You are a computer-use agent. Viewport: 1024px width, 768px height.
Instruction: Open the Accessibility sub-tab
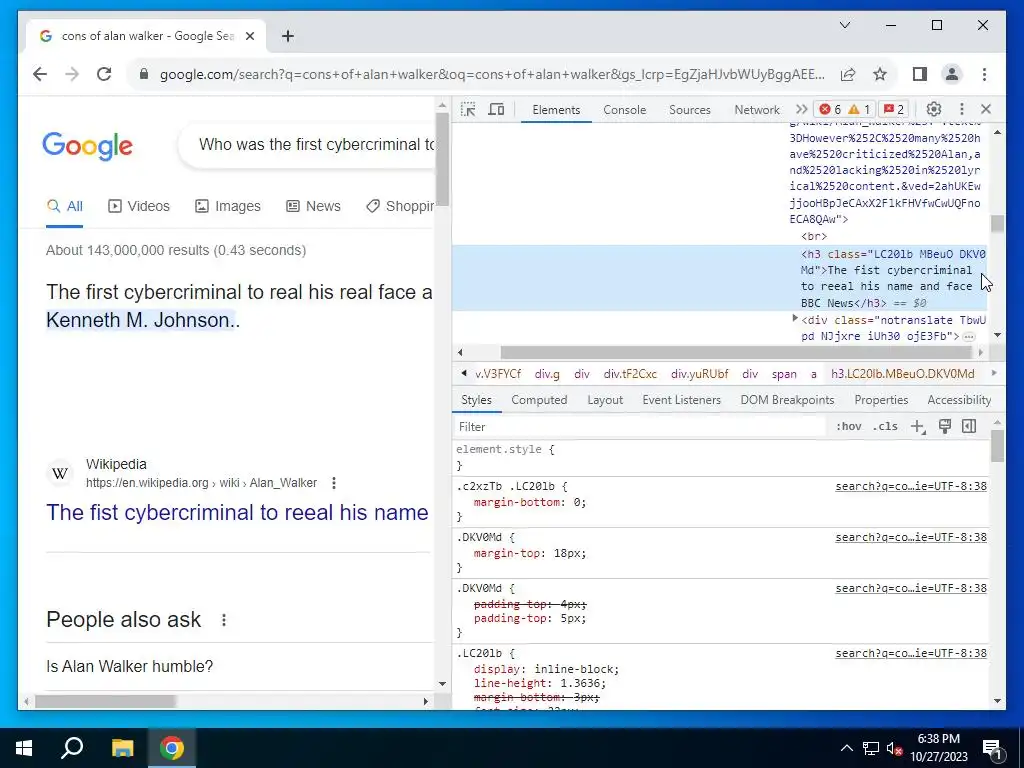[x=959, y=400]
